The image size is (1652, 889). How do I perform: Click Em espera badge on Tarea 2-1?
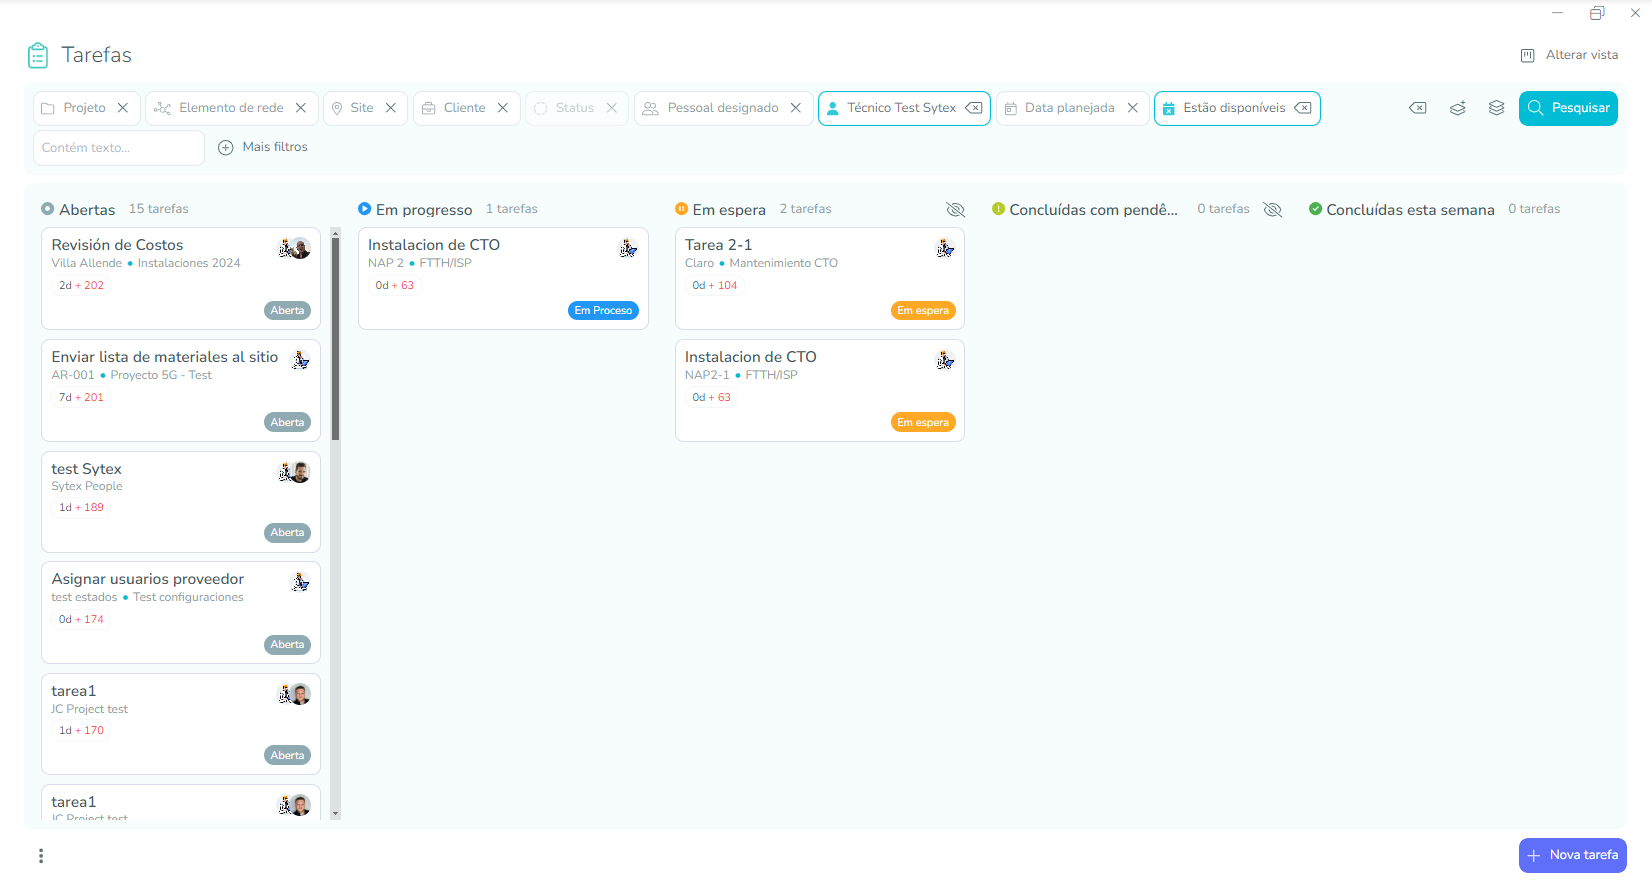pyautogui.click(x=923, y=311)
